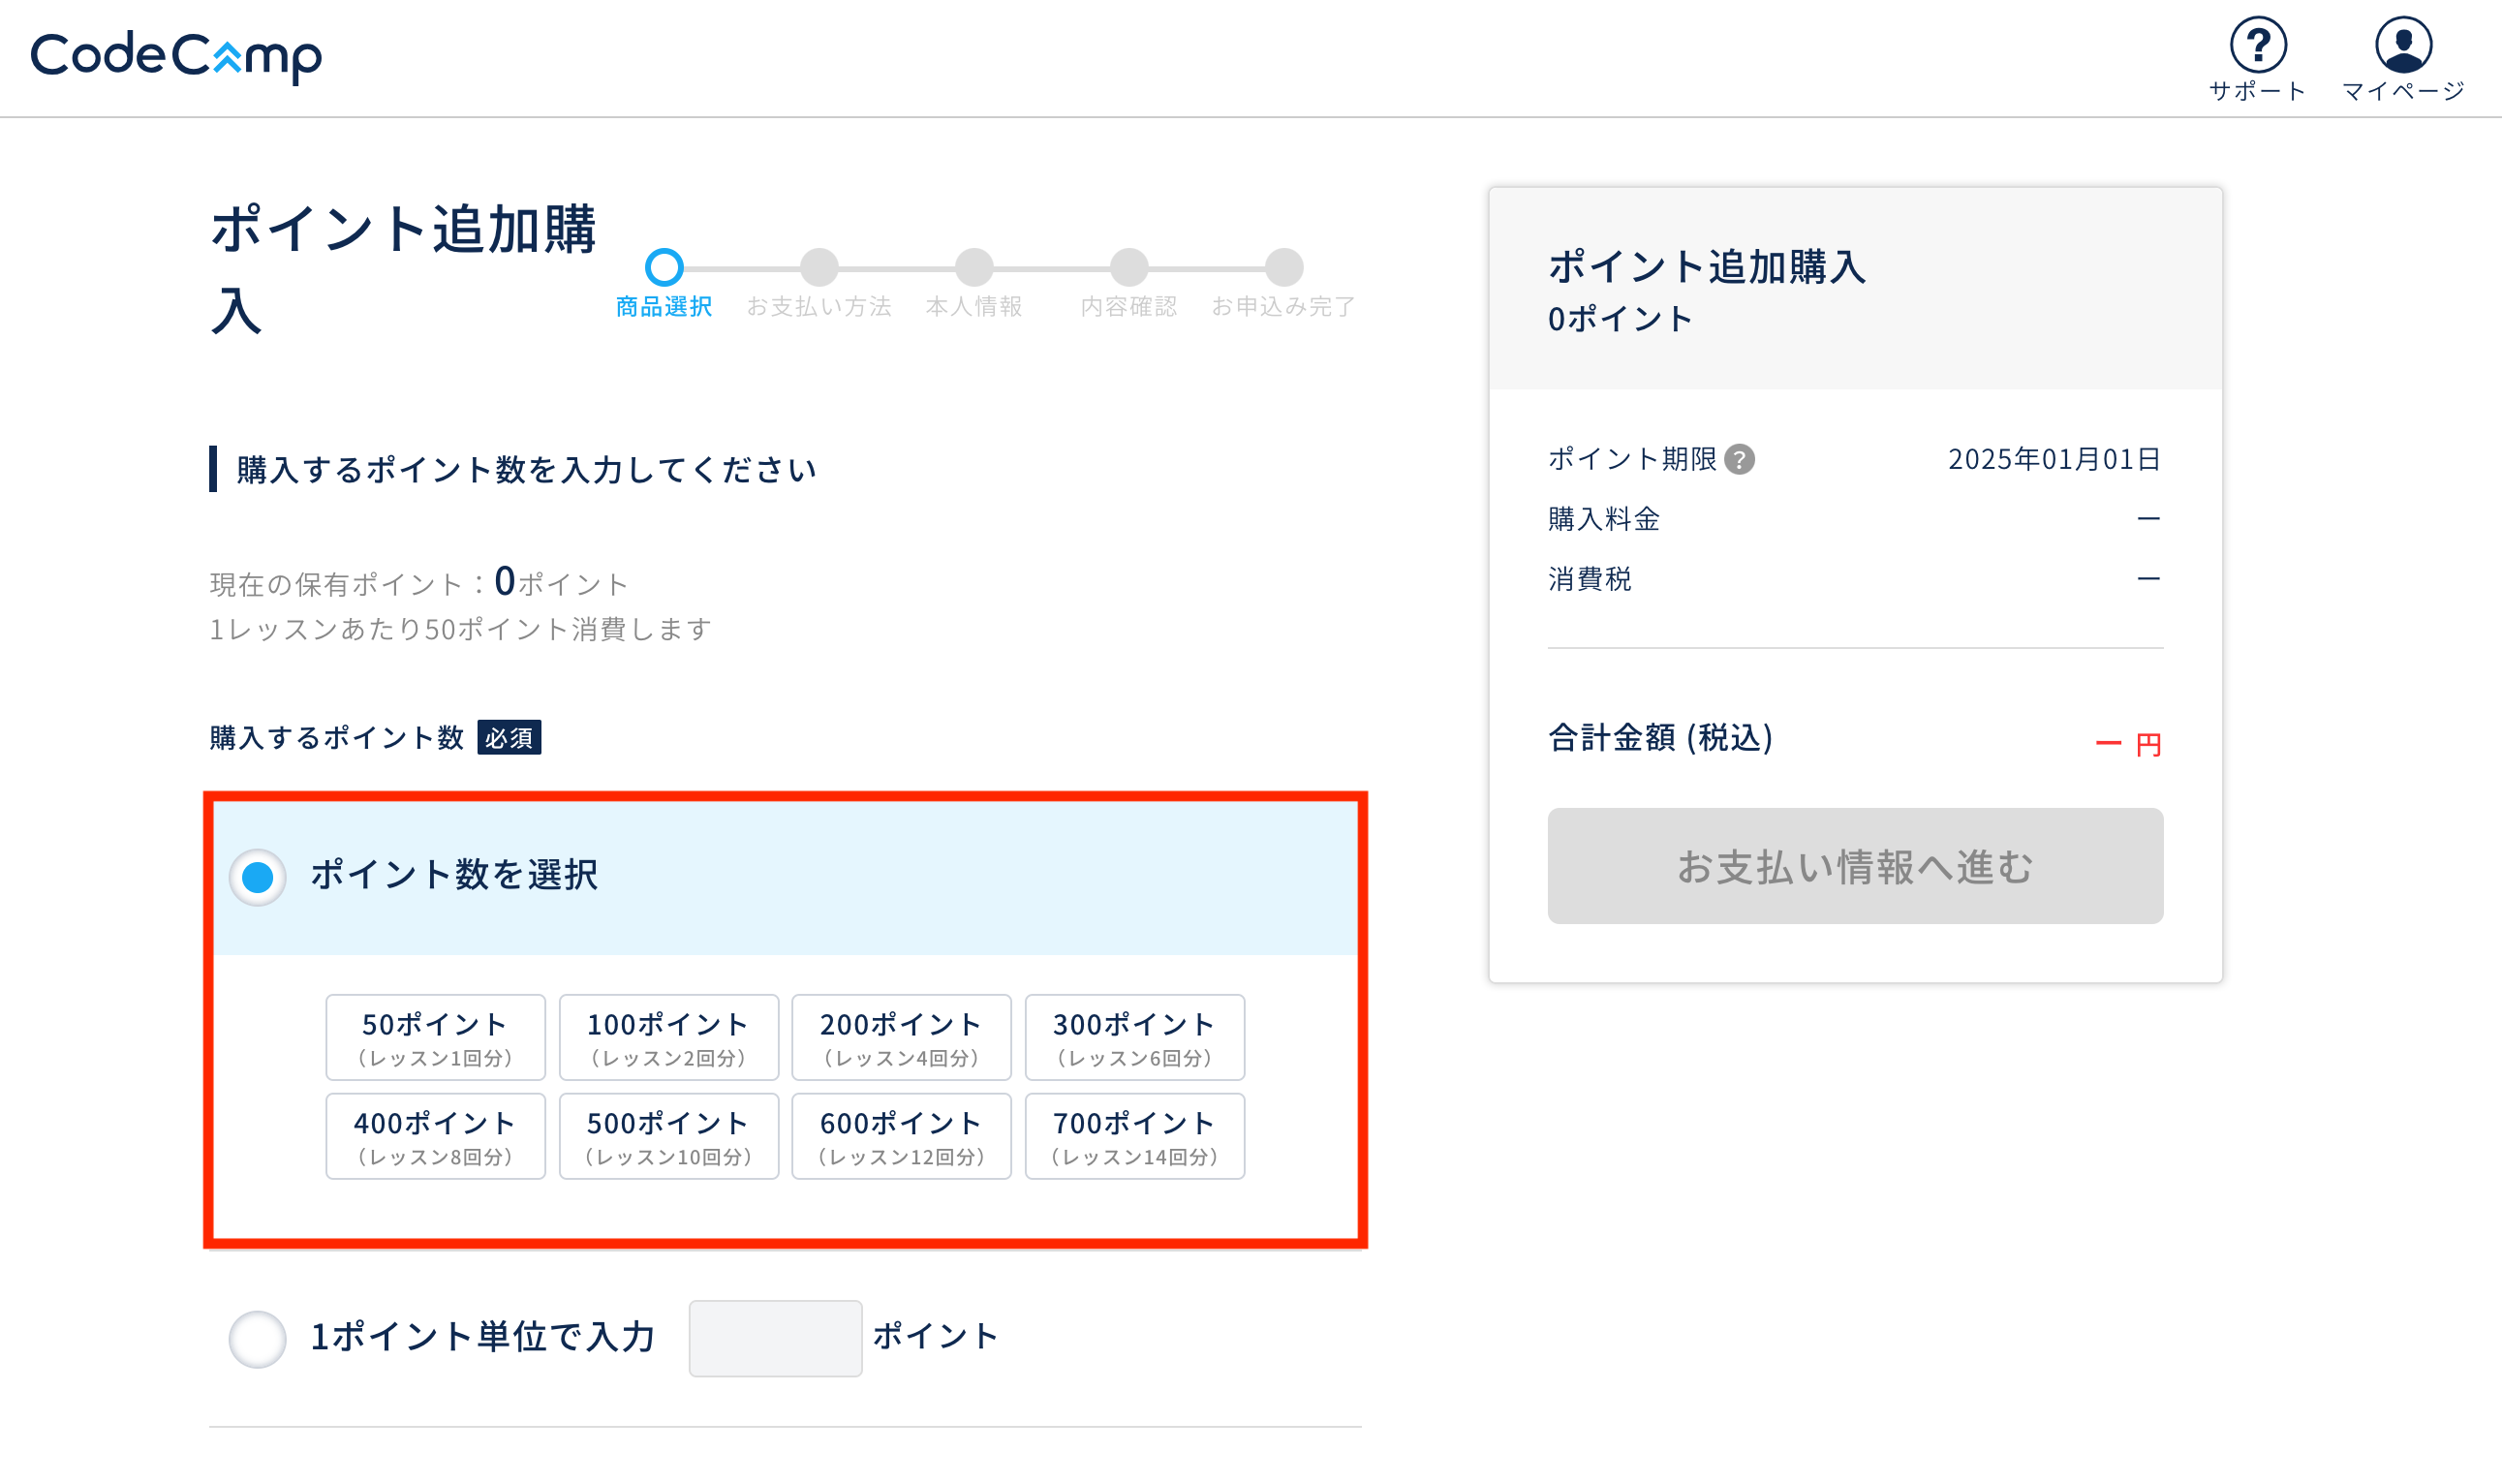This screenshot has width=2502, height=1484.
Task: Choose the 700ポイント option
Action: coord(1134,1136)
